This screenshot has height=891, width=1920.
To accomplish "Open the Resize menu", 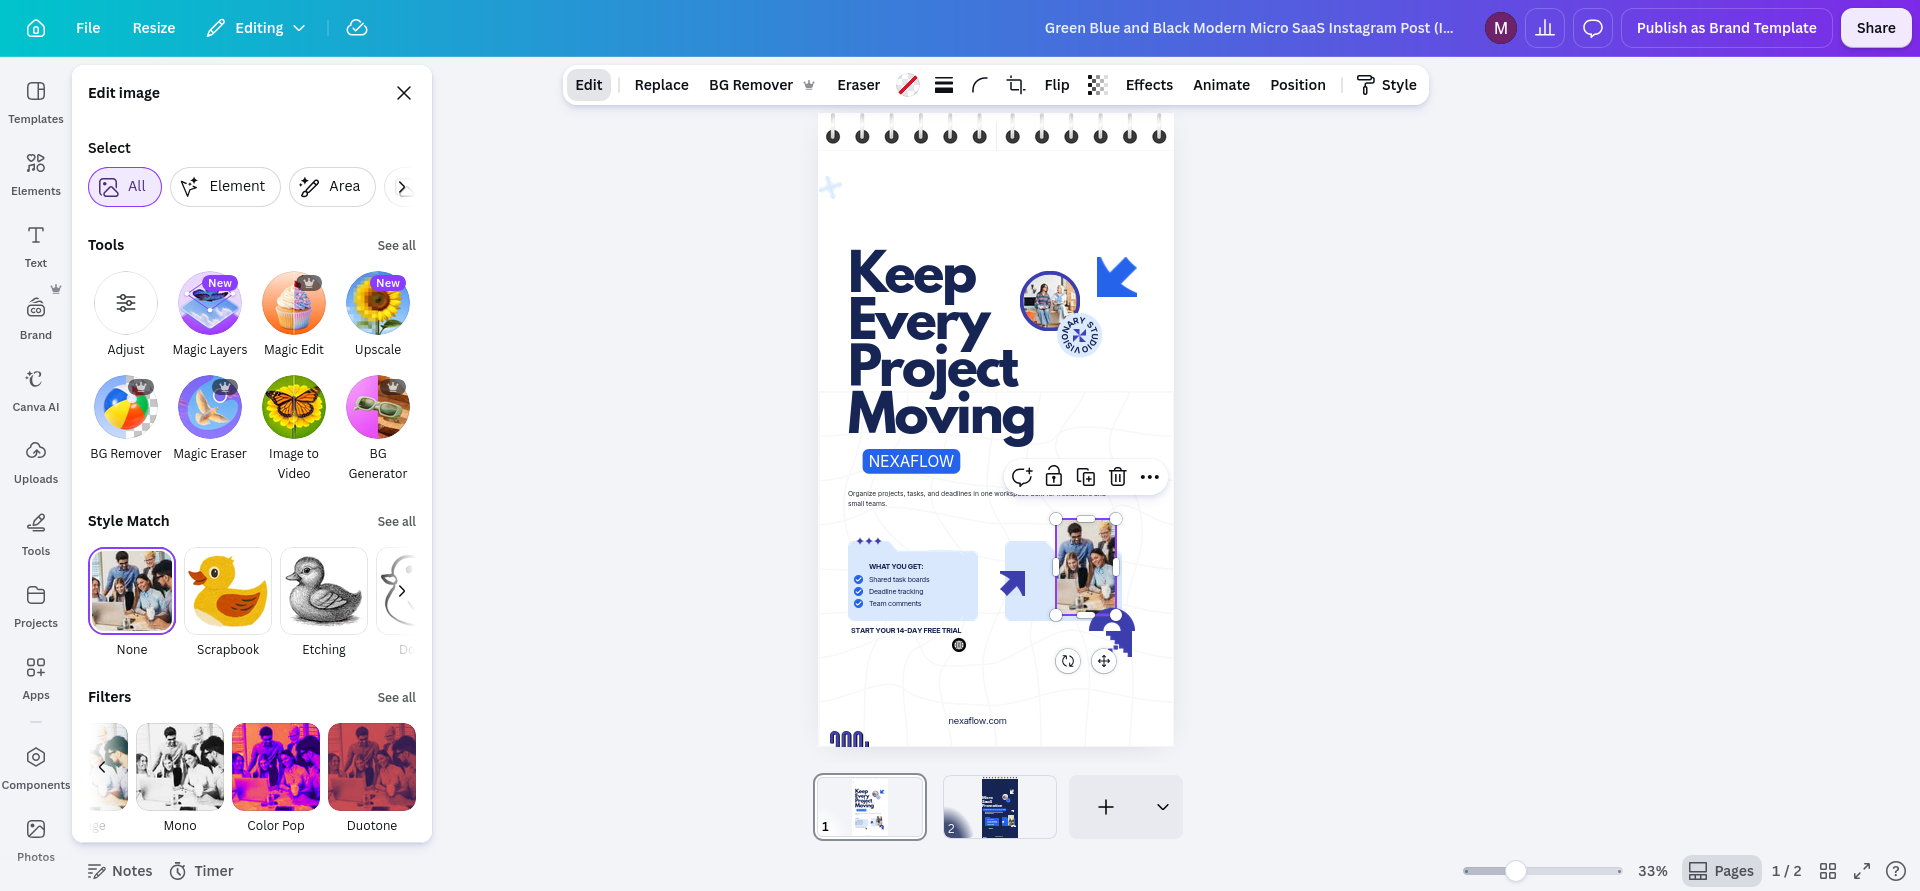I will point(154,28).
